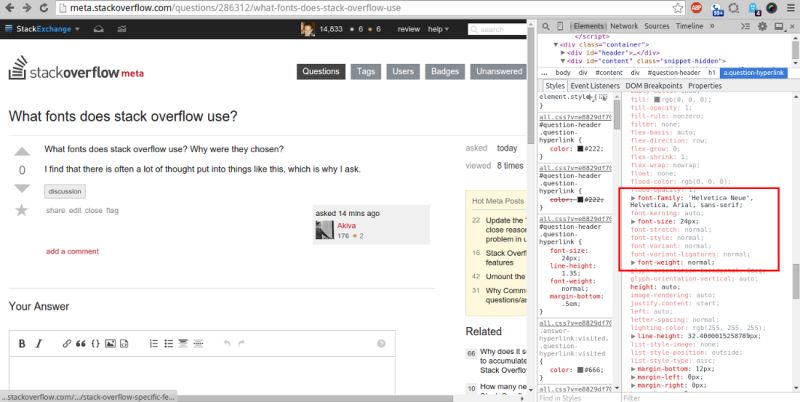Open the editor help question-mark icon
Image resolution: width=800 pixels, height=402 pixels.
click(381, 343)
